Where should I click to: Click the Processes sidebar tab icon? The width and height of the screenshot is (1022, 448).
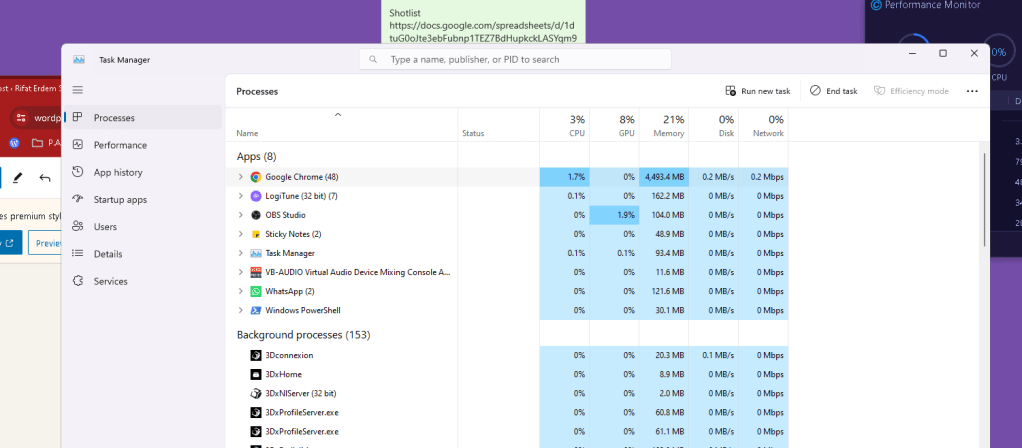pos(78,117)
